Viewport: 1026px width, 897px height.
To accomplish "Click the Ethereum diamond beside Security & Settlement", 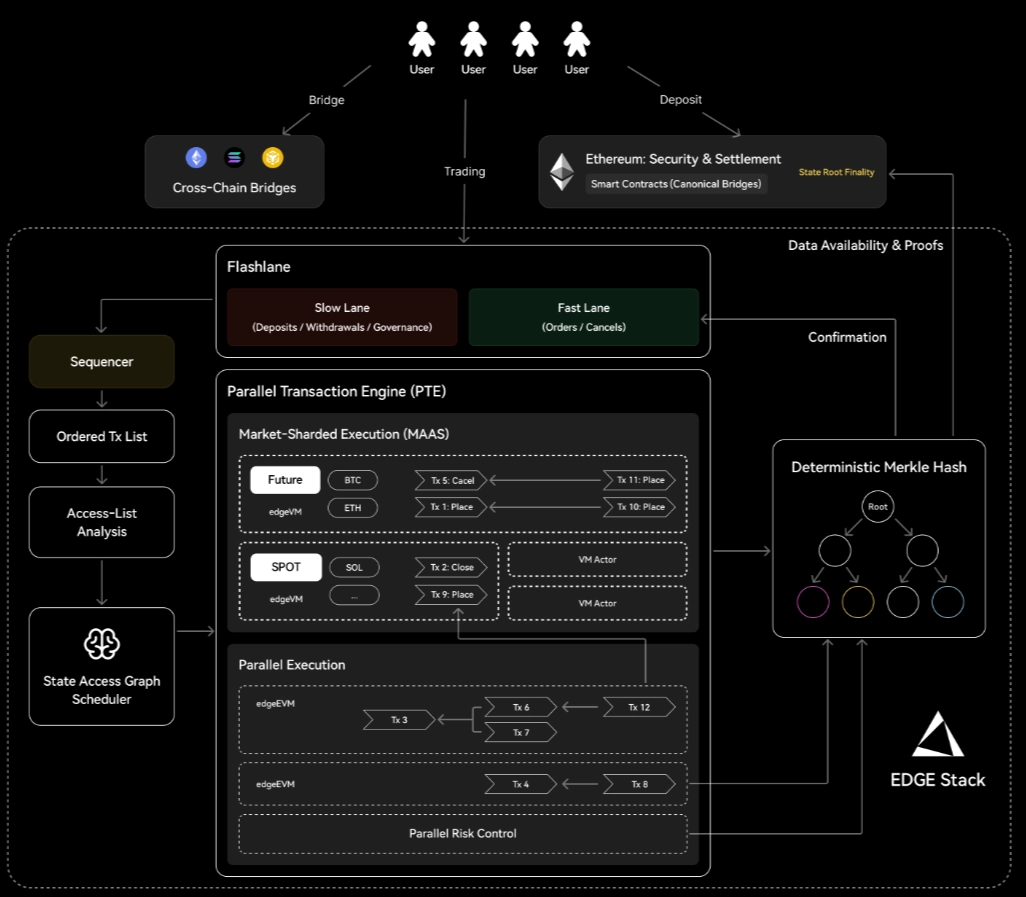I will pyautogui.click(x=561, y=172).
